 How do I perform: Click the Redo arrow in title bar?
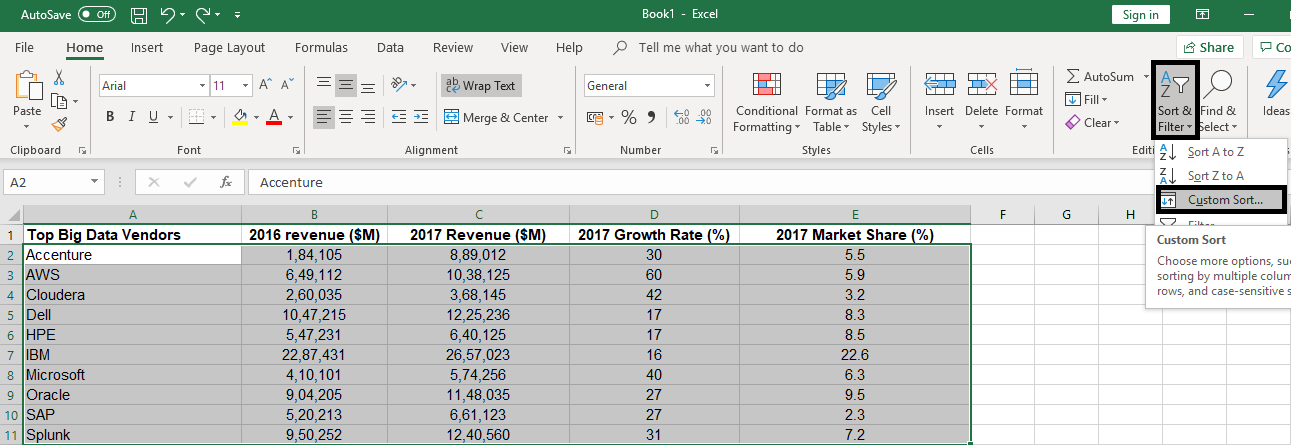coord(204,16)
